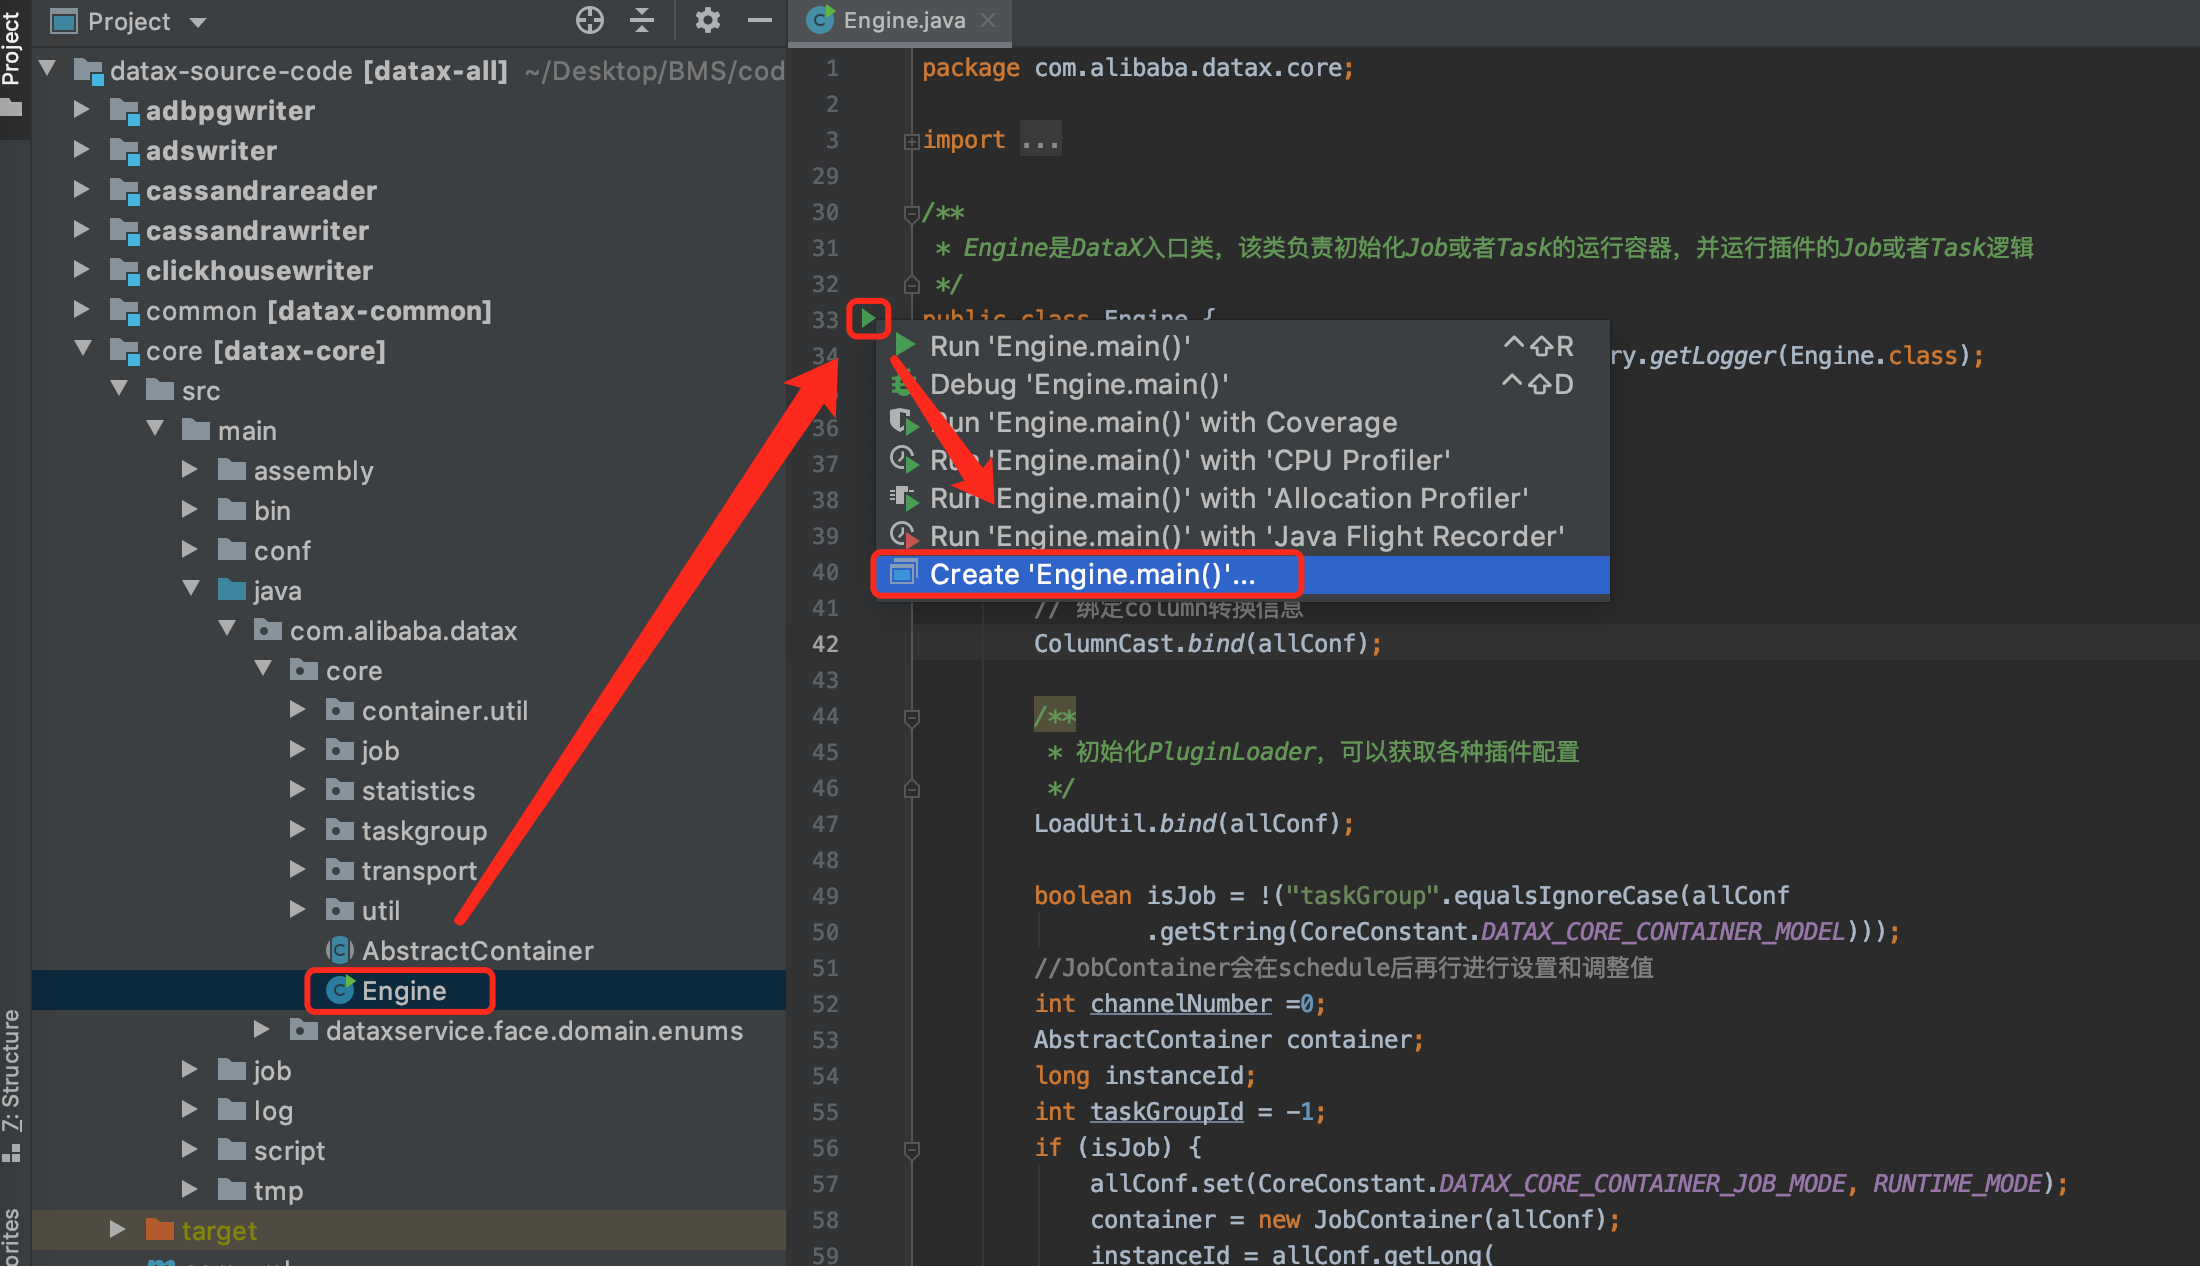Expand the target folder
The image size is (2200, 1266).
pyautogui.click(x=117, y=1229)
